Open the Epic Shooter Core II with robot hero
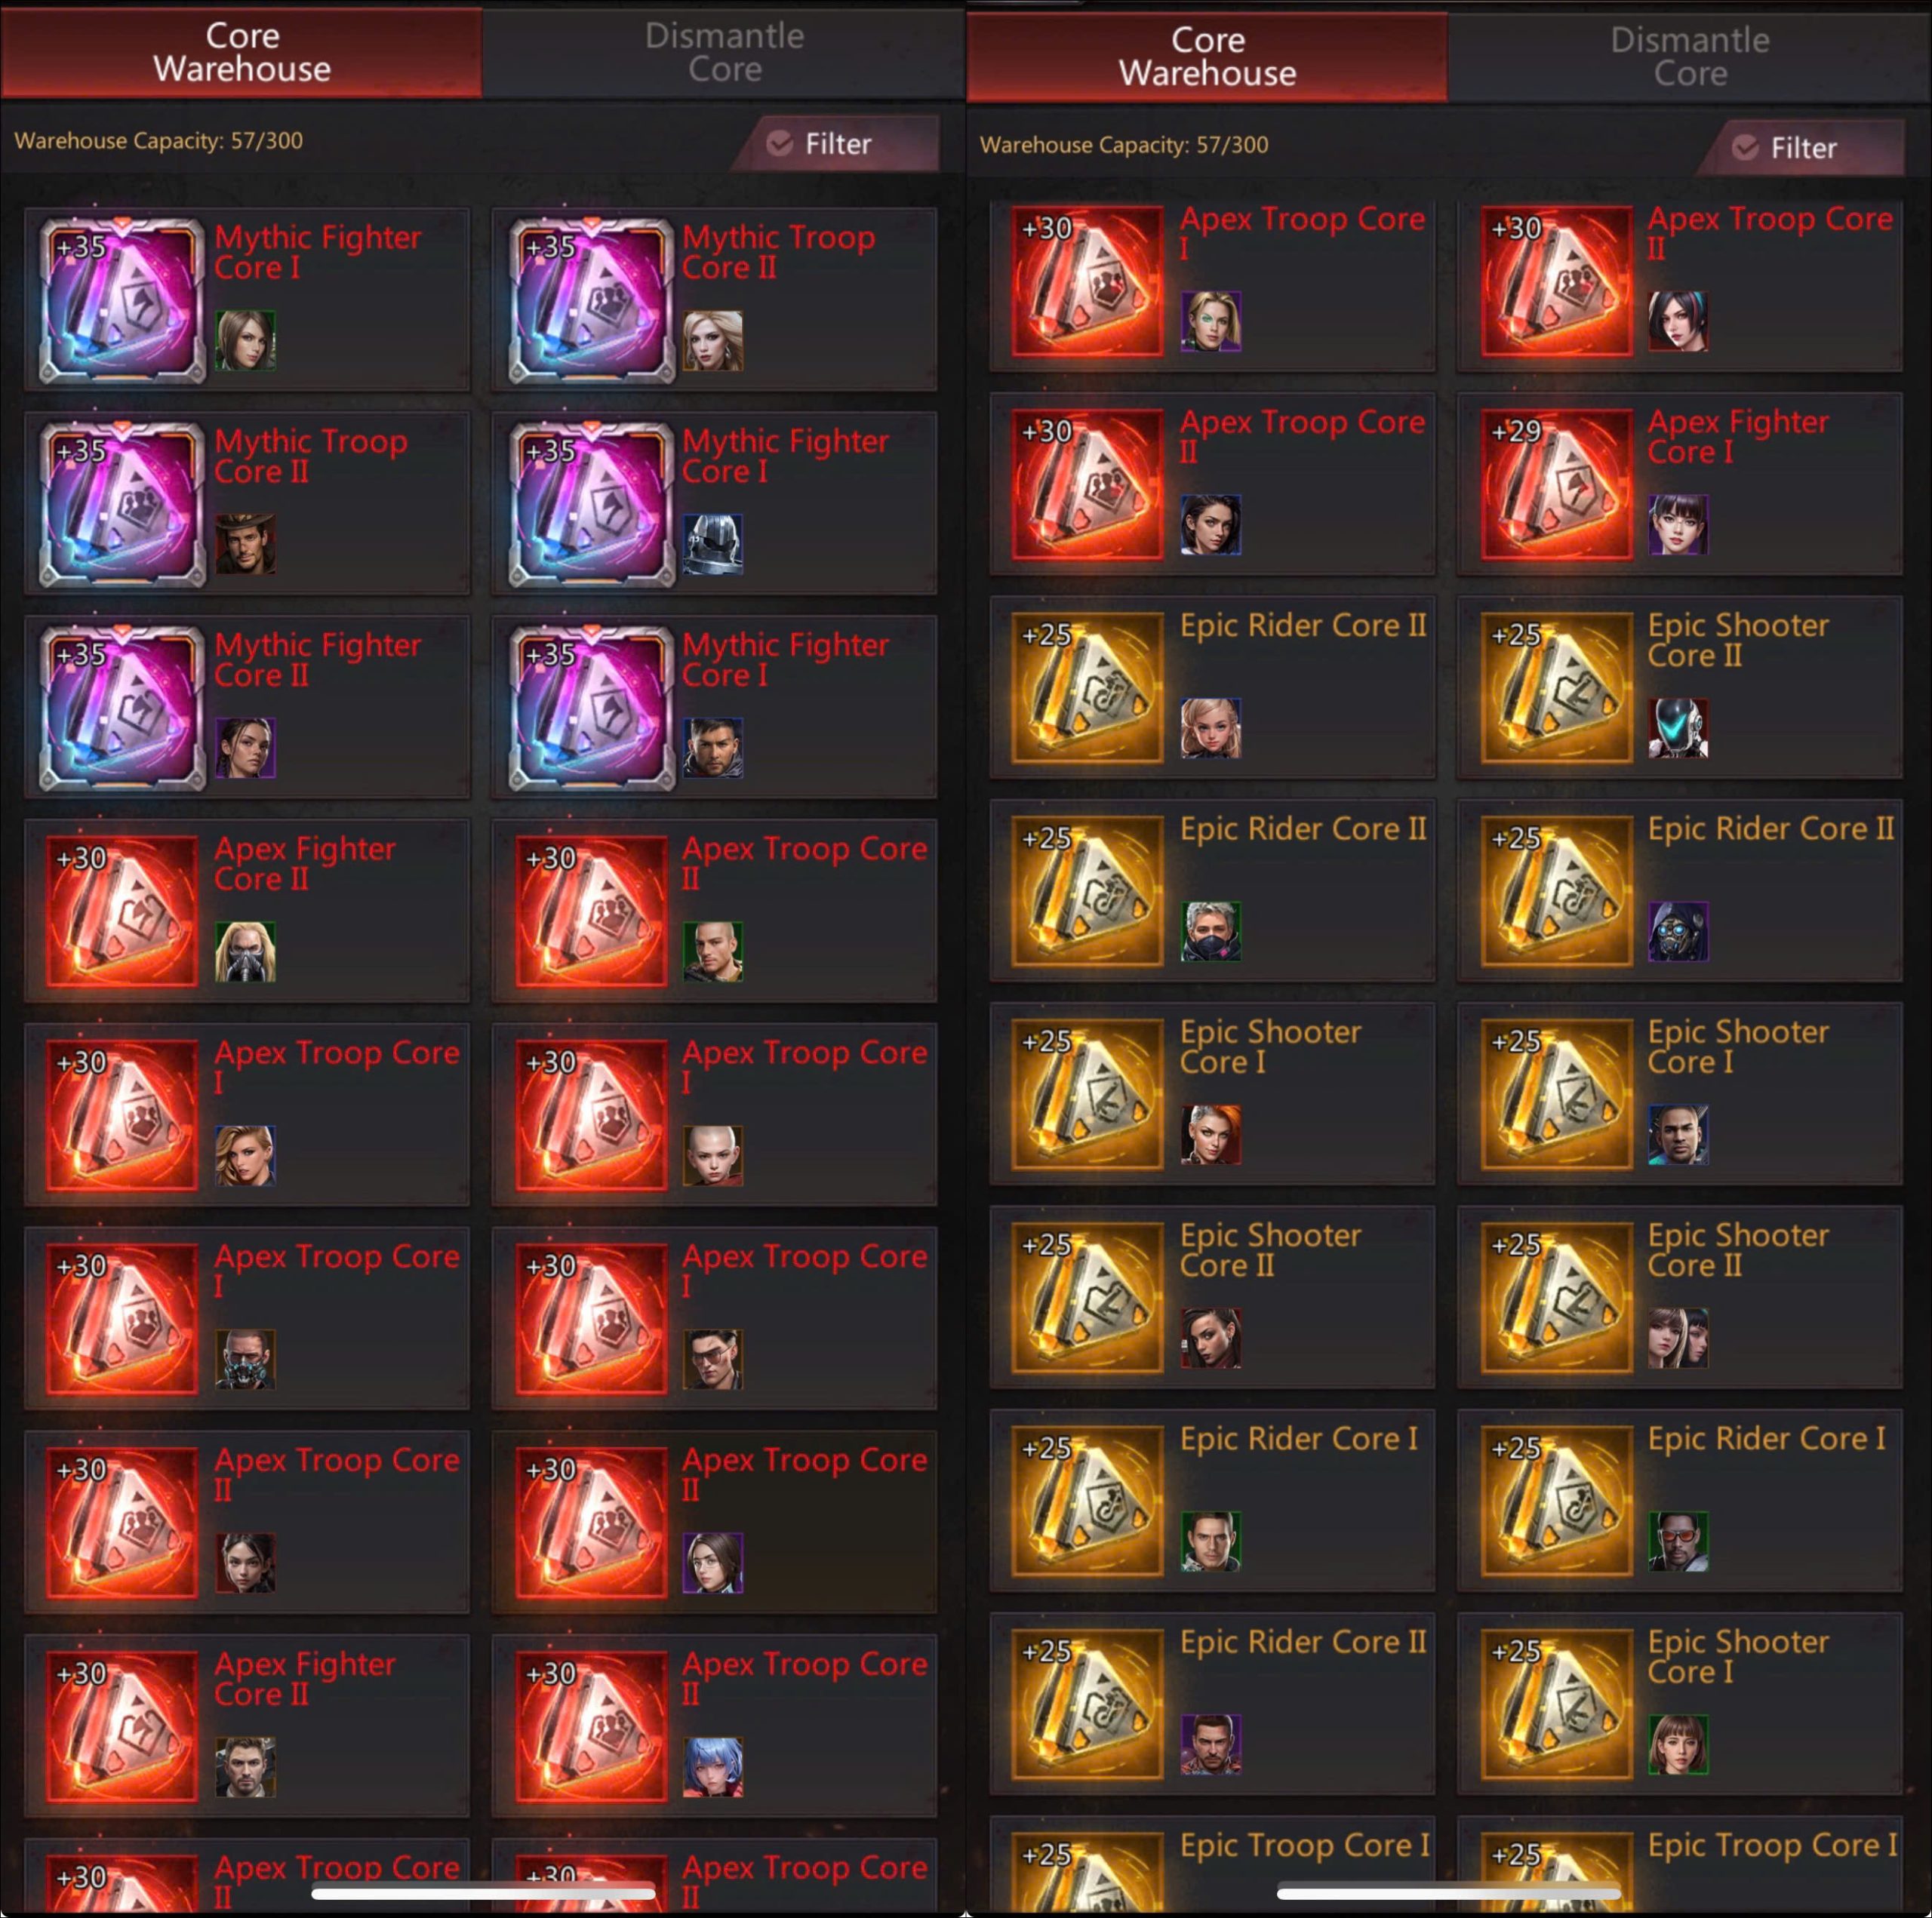 (x=1679, y=687)
